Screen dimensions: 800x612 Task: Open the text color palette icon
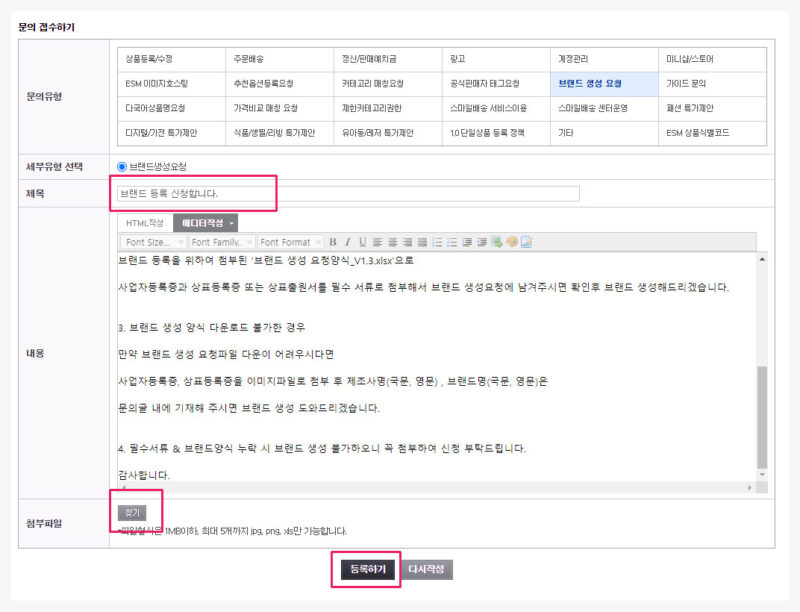[511, 242]
